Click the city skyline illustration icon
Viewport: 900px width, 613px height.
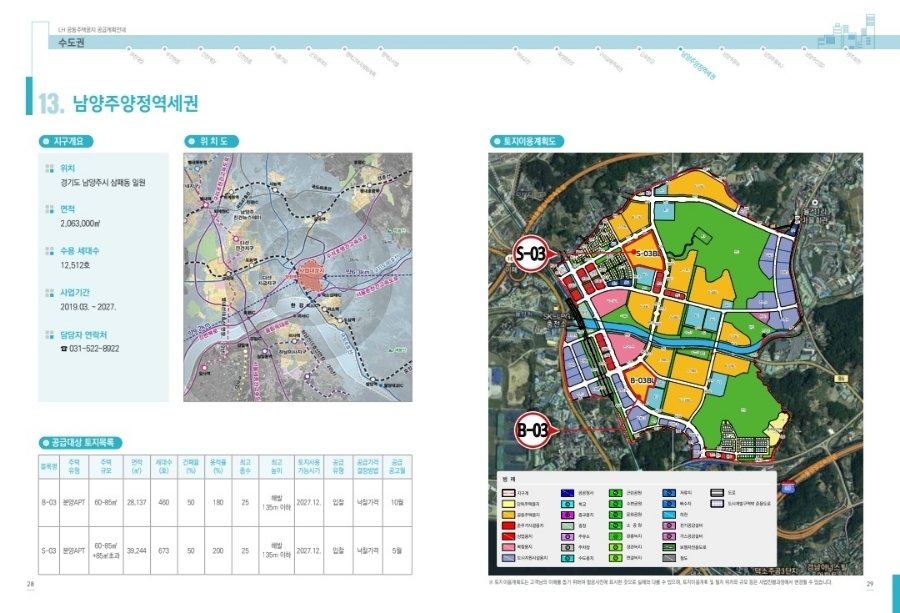click(846, 32)
